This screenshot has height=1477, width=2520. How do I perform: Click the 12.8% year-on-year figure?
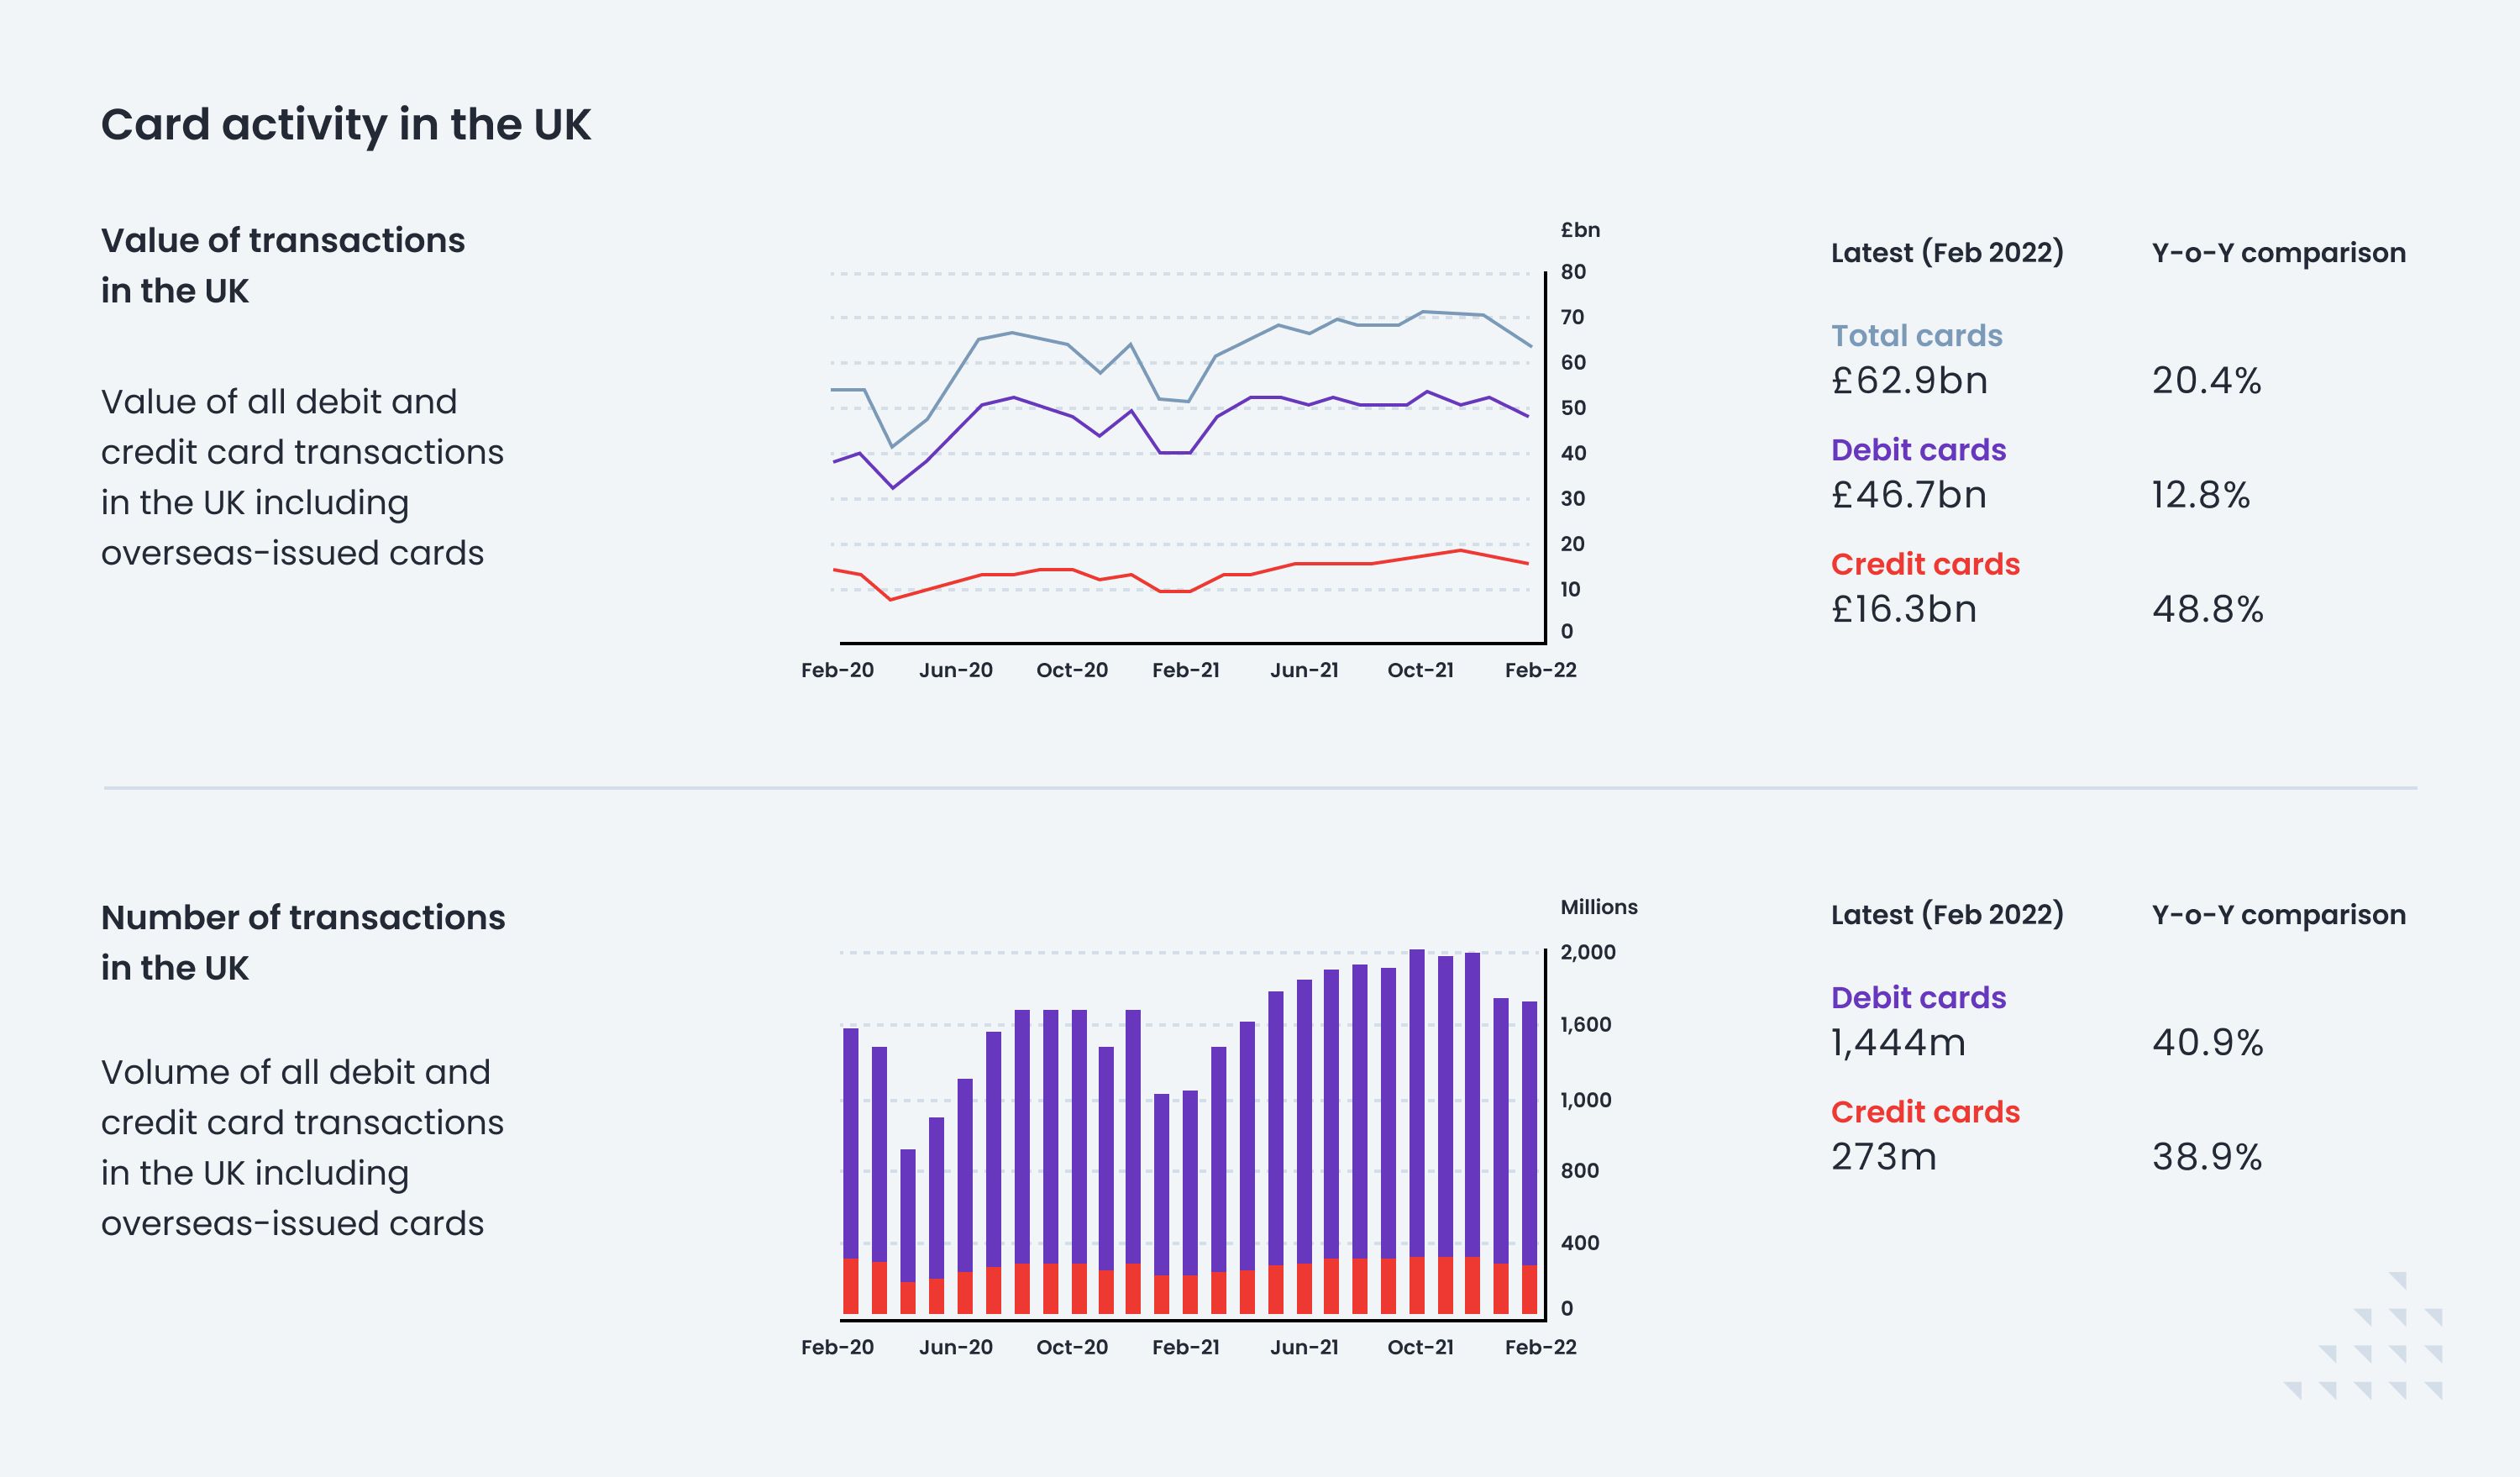point(2200,495)
